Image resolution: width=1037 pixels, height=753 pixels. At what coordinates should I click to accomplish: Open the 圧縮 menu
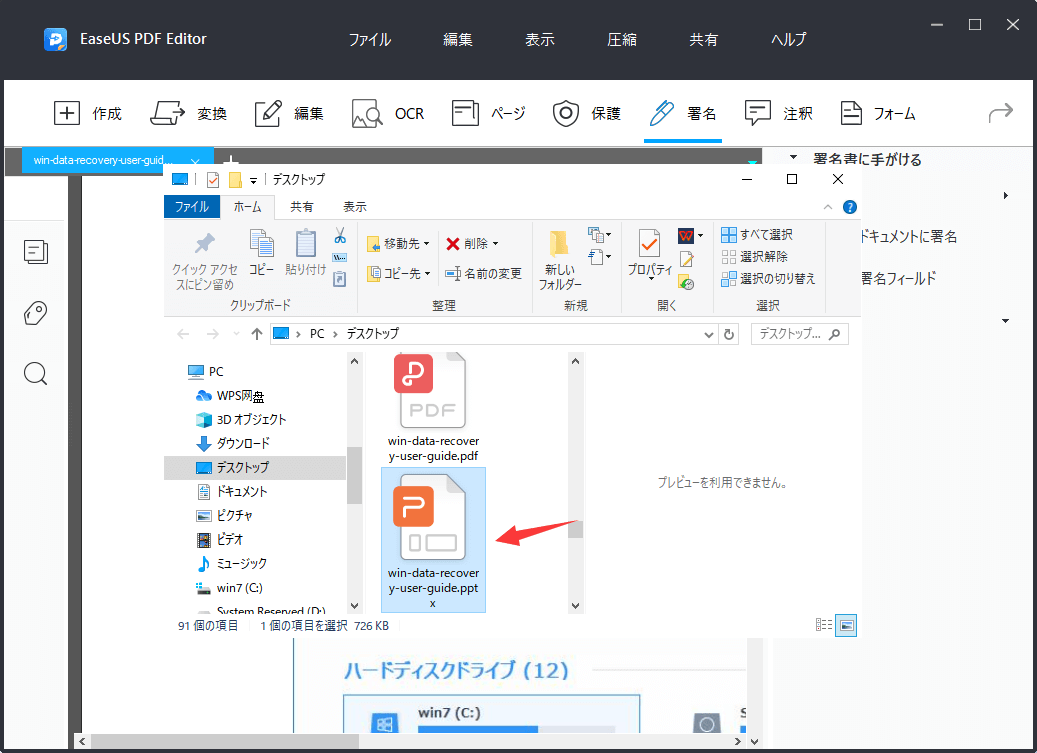[621, 39]
